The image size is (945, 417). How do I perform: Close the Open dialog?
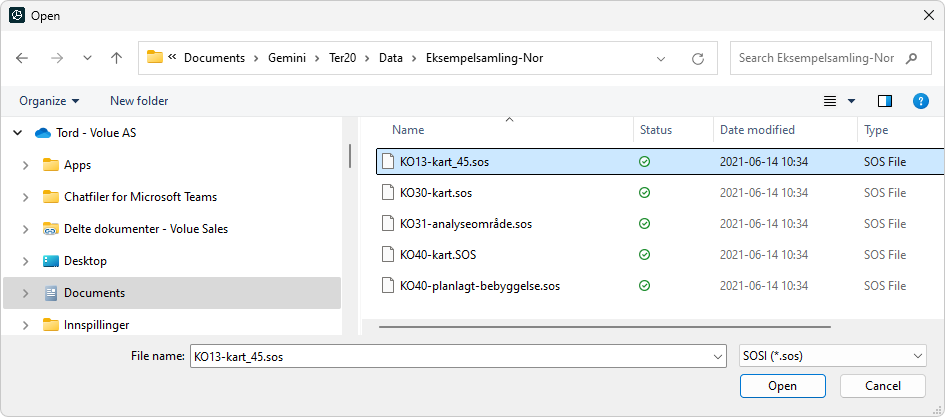[929, 16]
